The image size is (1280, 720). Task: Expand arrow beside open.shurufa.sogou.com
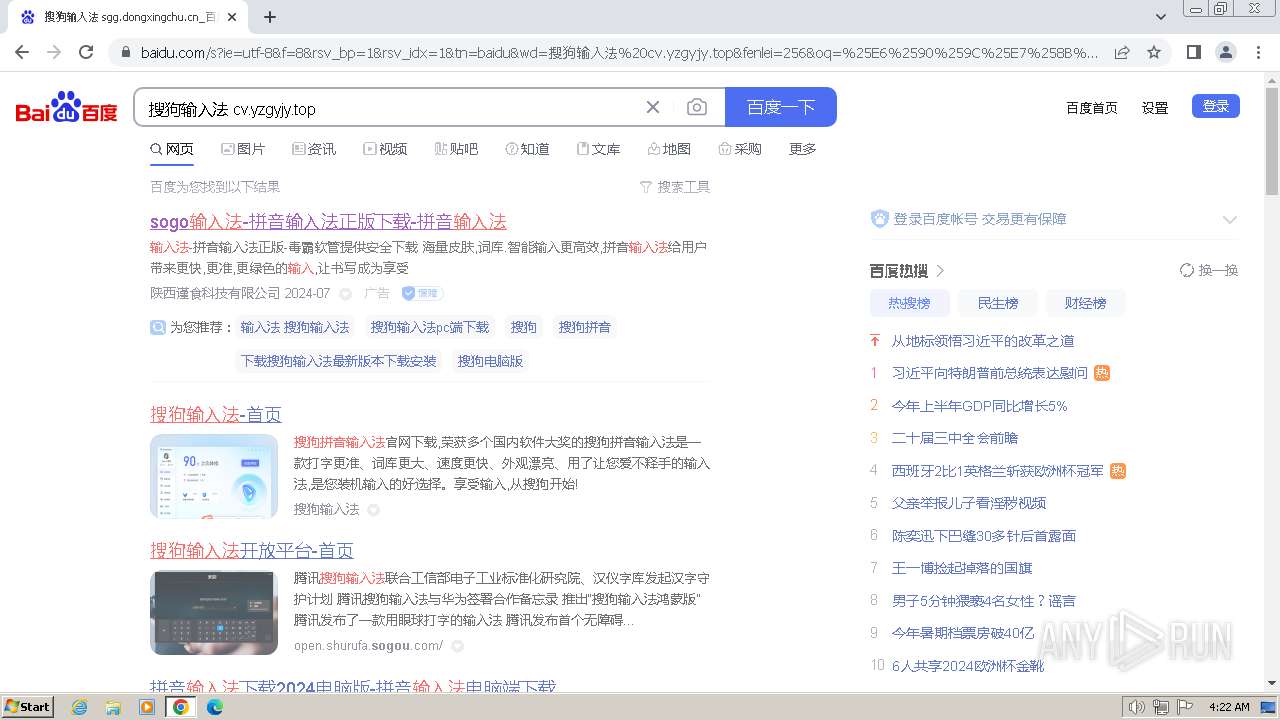tap(457, 646)
